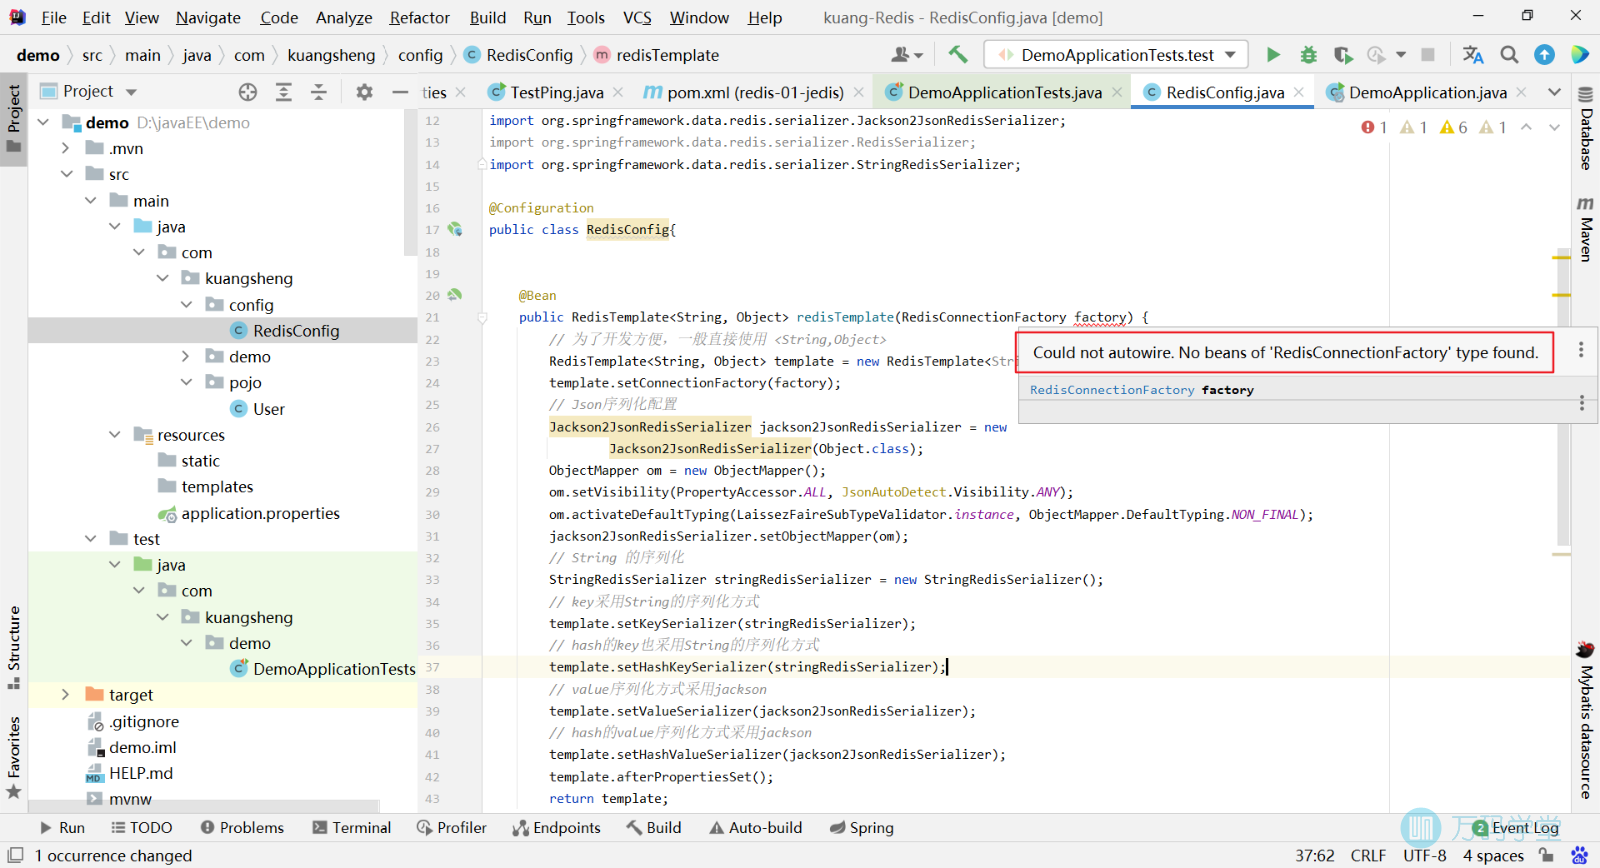Viewport: 1600px width, 868px height.
Task: Switch to TestPing.java tab
Action: click(x=556, y=92)
